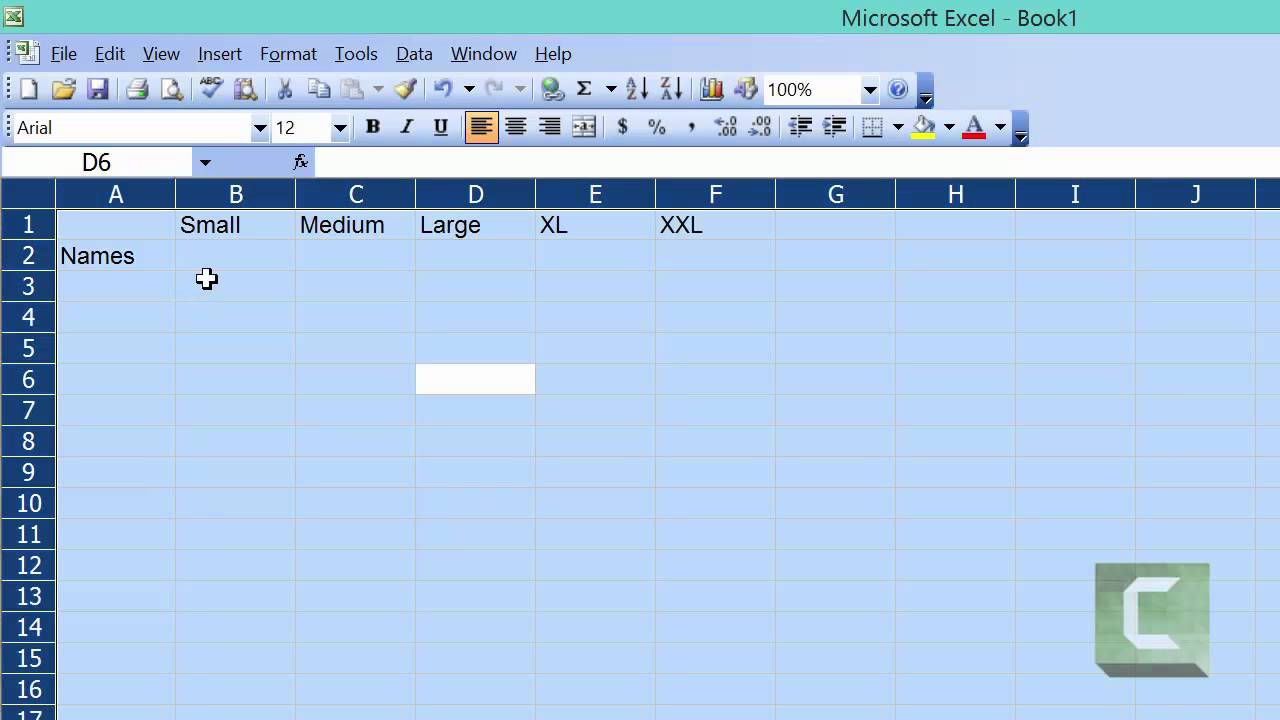Viewport: 1280px width, 720px height.
Task: Click the Drawing toolbar icon
Action: 746,90
